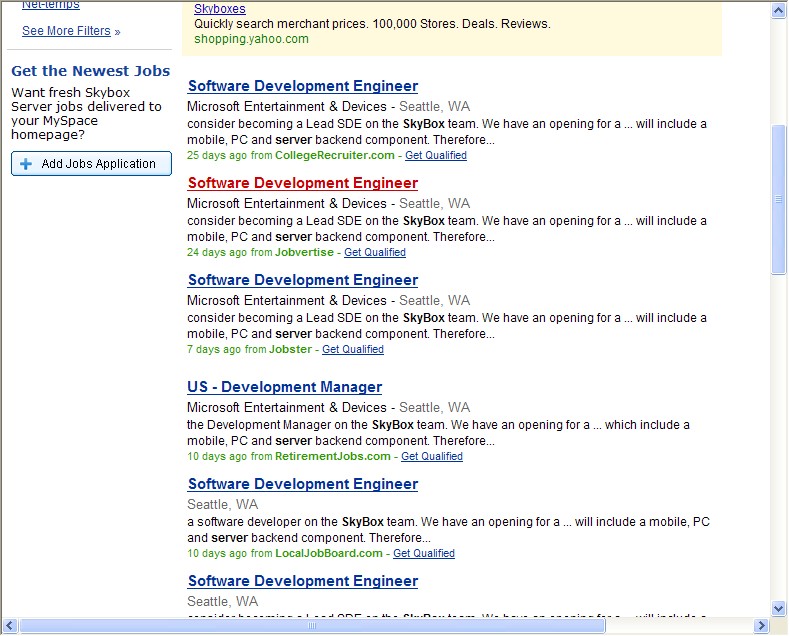Click the shopping.yahoo.com ad URL
Image resolution: width=789 pixels, height=636 pixels.
[251, 39]
